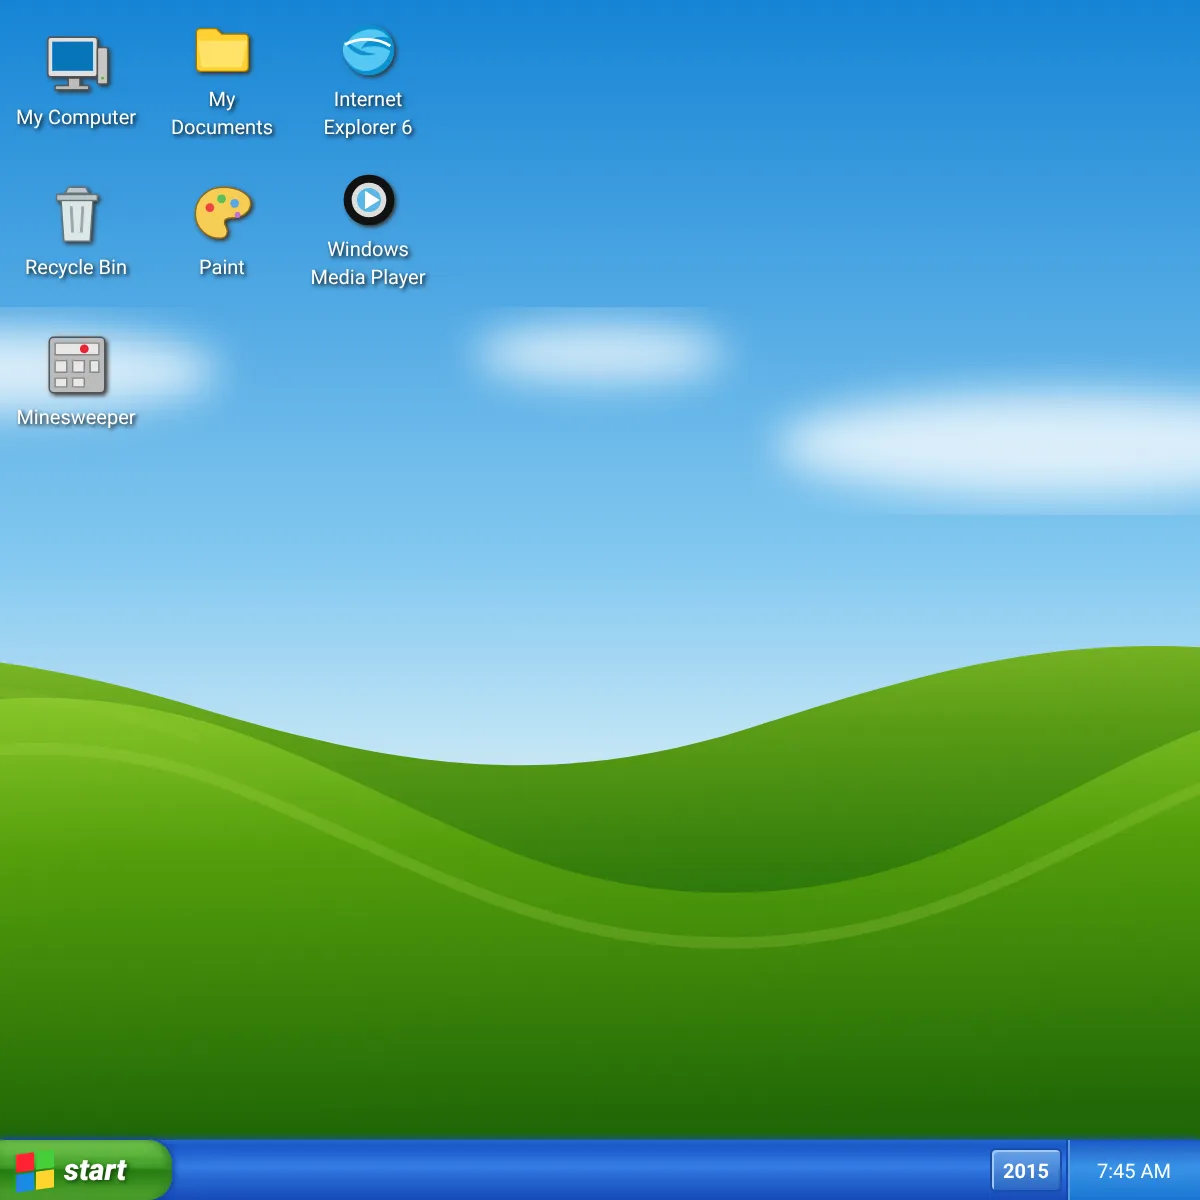Click the Windows Media Player text label
Viewport: 1200px width, 1200px height.
click(368, 263)
